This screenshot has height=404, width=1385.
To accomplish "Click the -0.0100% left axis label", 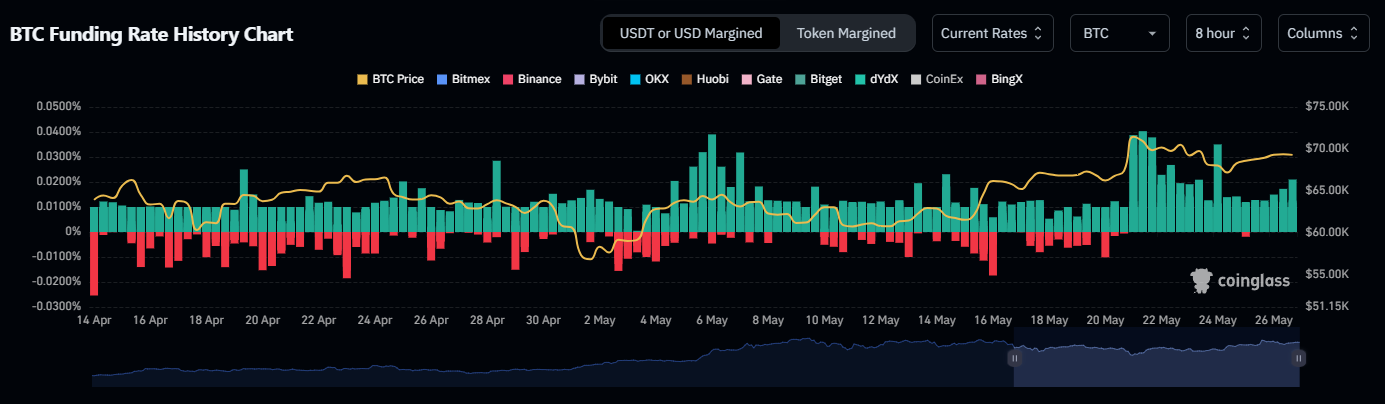I will pyautogui.click(x=56, y=256).
